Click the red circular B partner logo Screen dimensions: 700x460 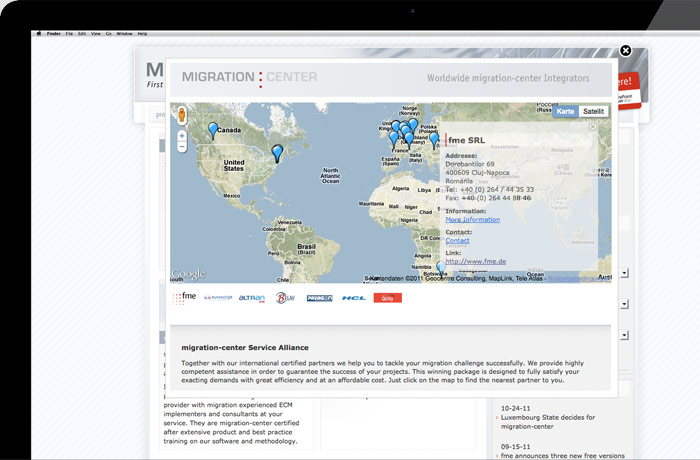tap(285, 297)
